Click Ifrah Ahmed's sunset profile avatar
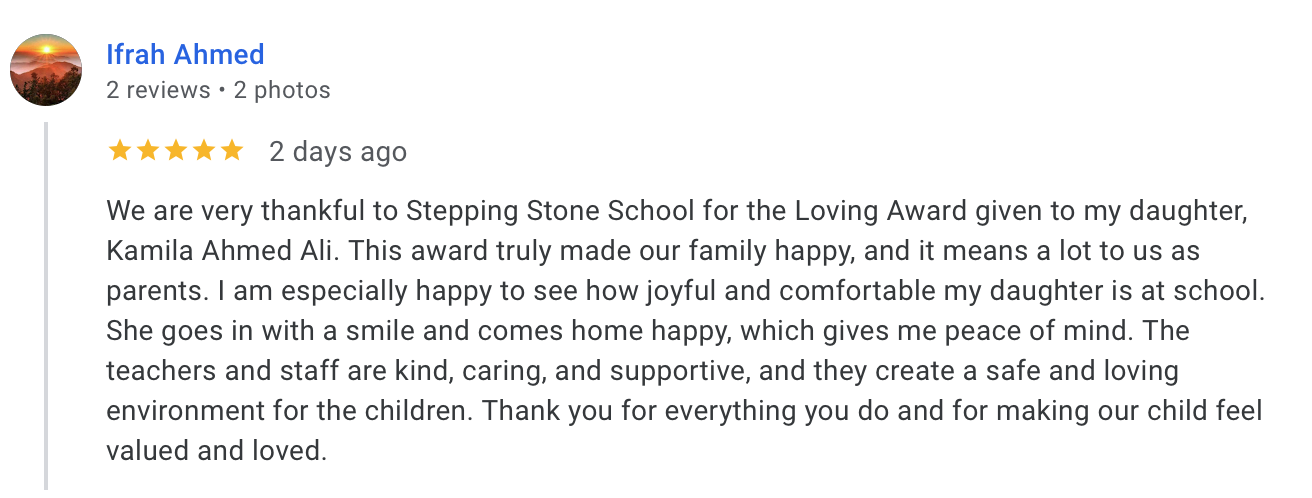The height and width of the screenshot is (498, 1312). click(x=45, y=70)
